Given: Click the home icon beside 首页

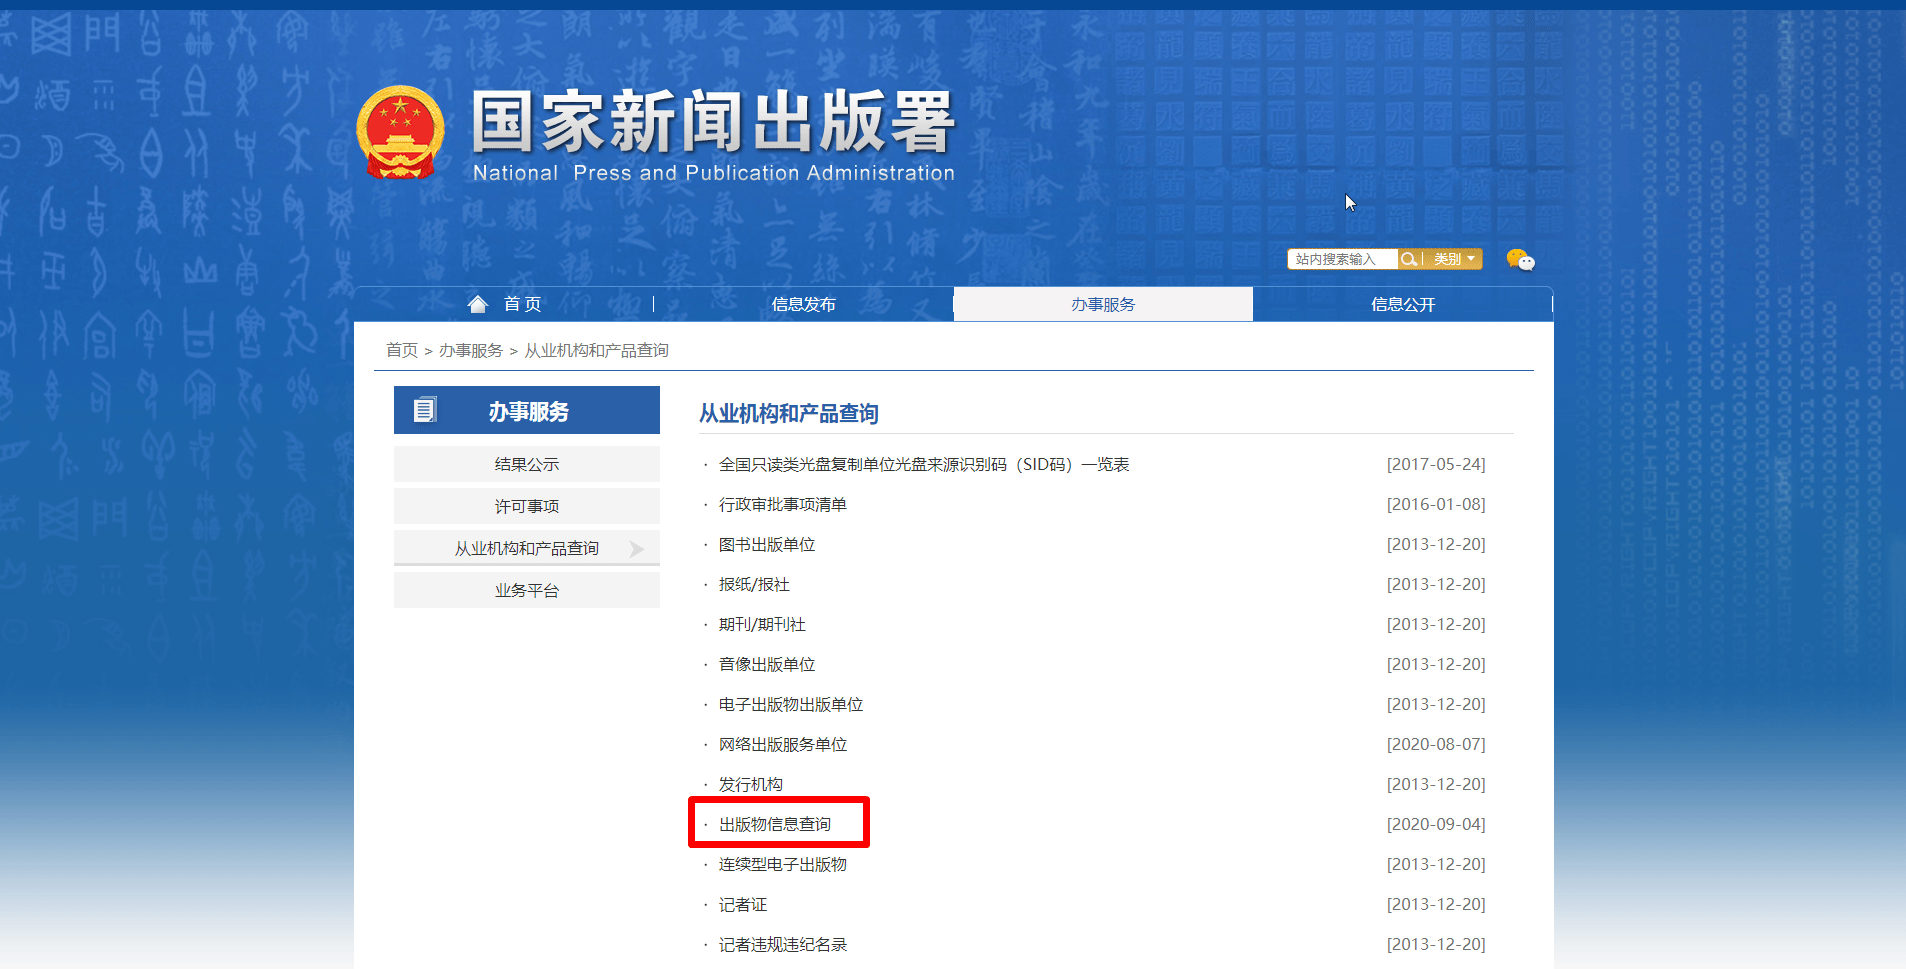Looking at the screenshot, I should (477, 303).
